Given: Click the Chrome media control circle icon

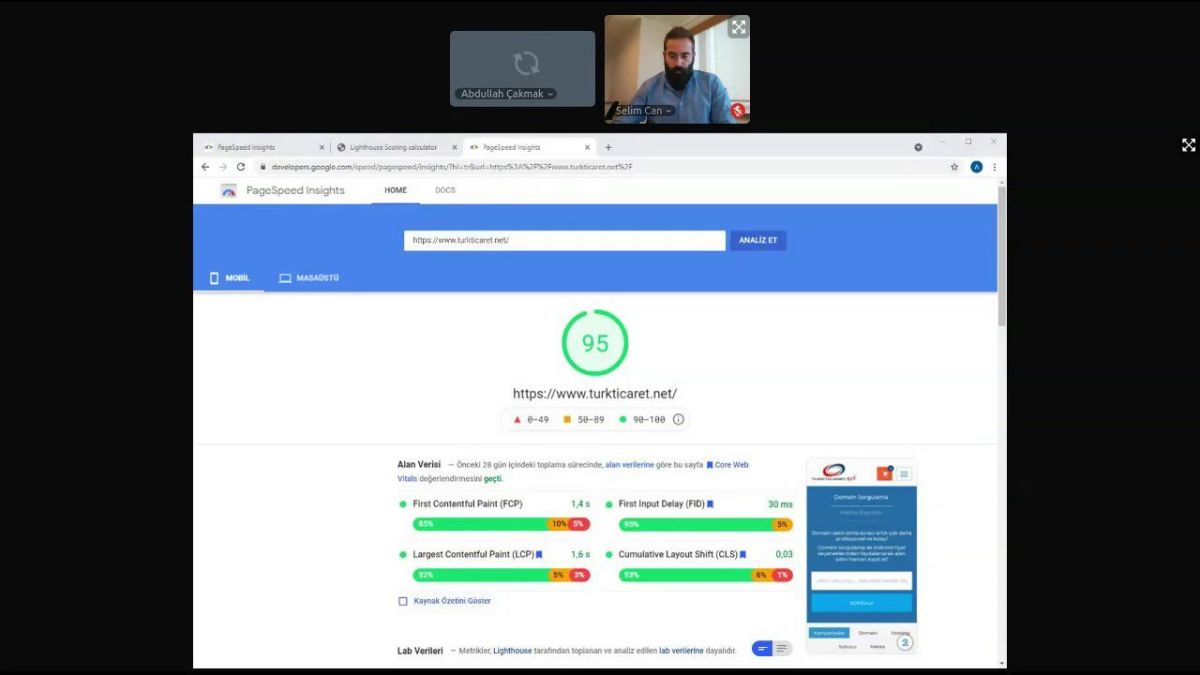Looking at the screenshot, I should [x=918, y=147].
